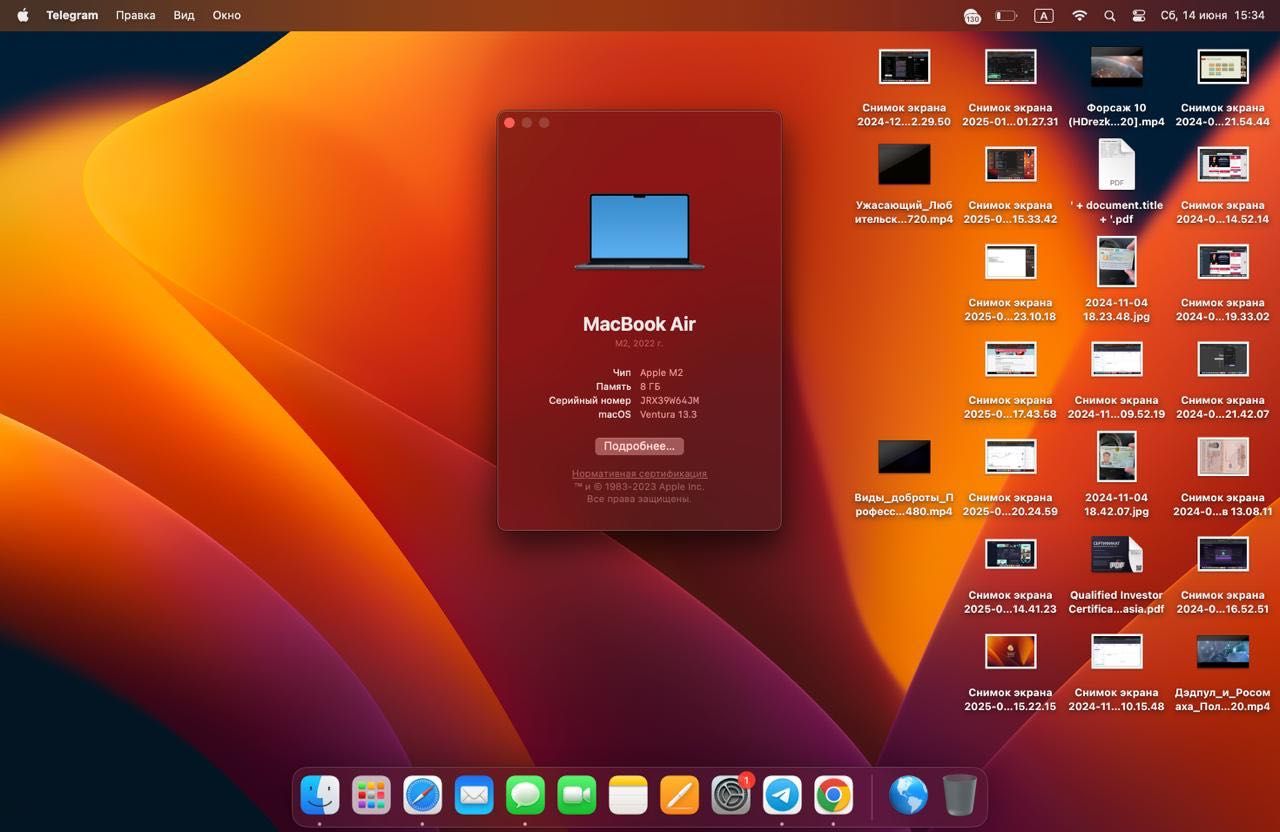
Task: Select screenshot Снимок экрана 2025-0...20.24.59
Action: [1010, 477]
